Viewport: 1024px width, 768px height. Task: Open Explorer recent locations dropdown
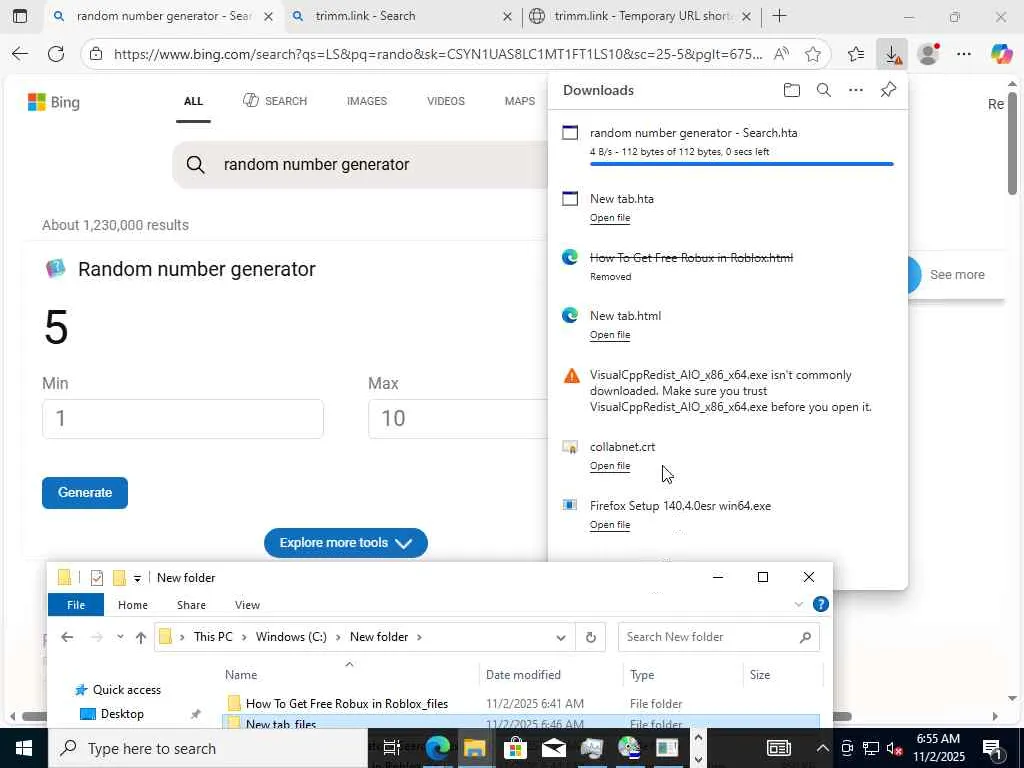click(120, 637)
